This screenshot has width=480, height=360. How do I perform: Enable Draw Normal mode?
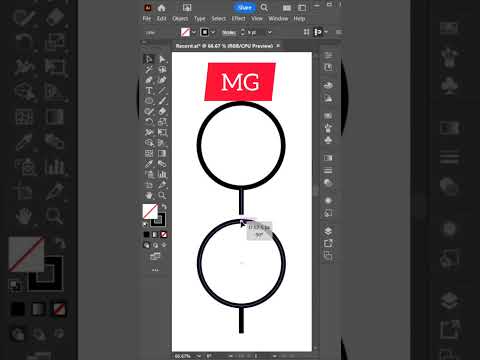[146, 245]
